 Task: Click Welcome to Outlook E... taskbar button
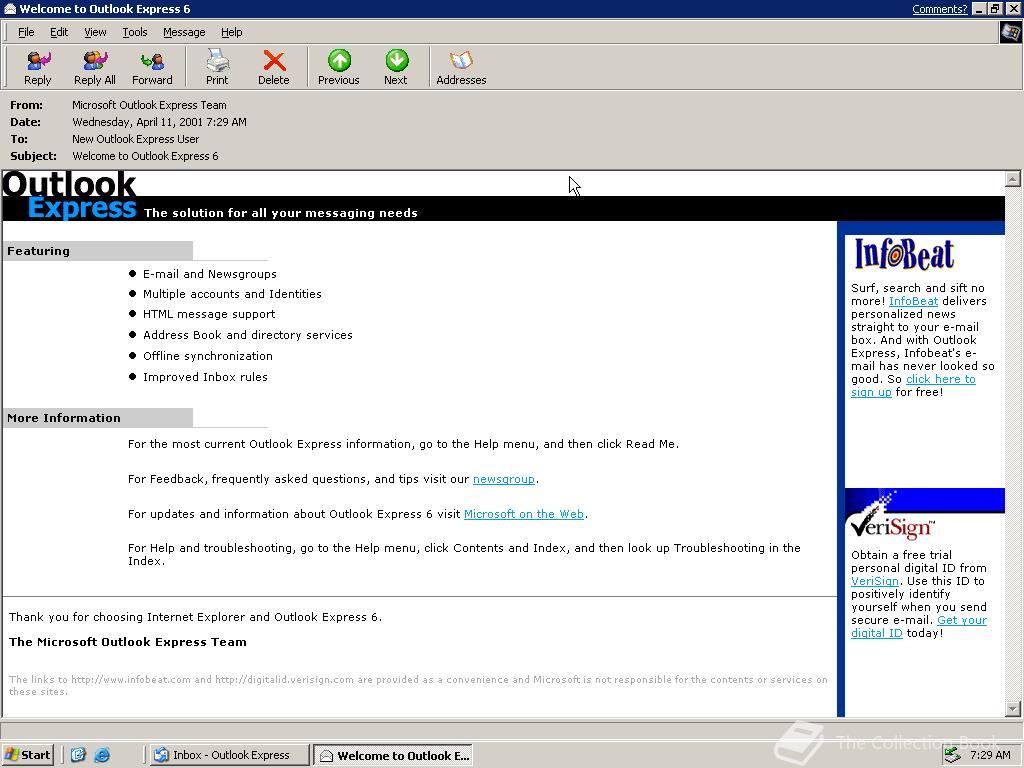pyautogui.click(x=393, y=755)
